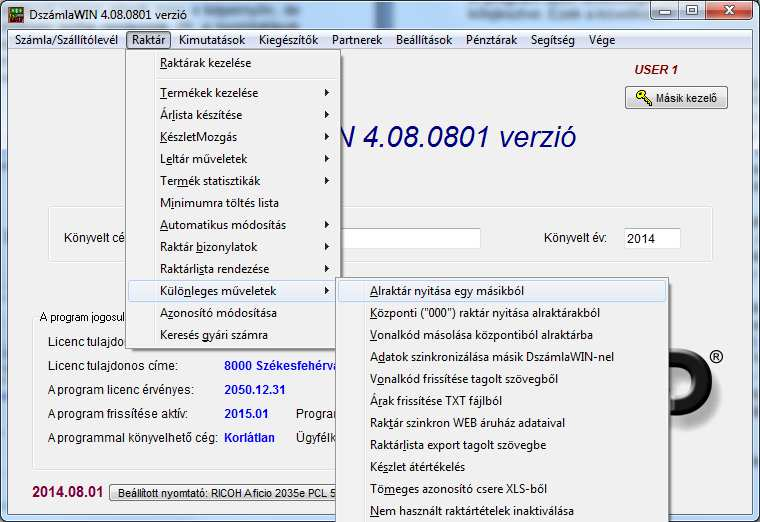Choose Keresés gyári számra
The image size is (760, 522).
pos(233,335)
